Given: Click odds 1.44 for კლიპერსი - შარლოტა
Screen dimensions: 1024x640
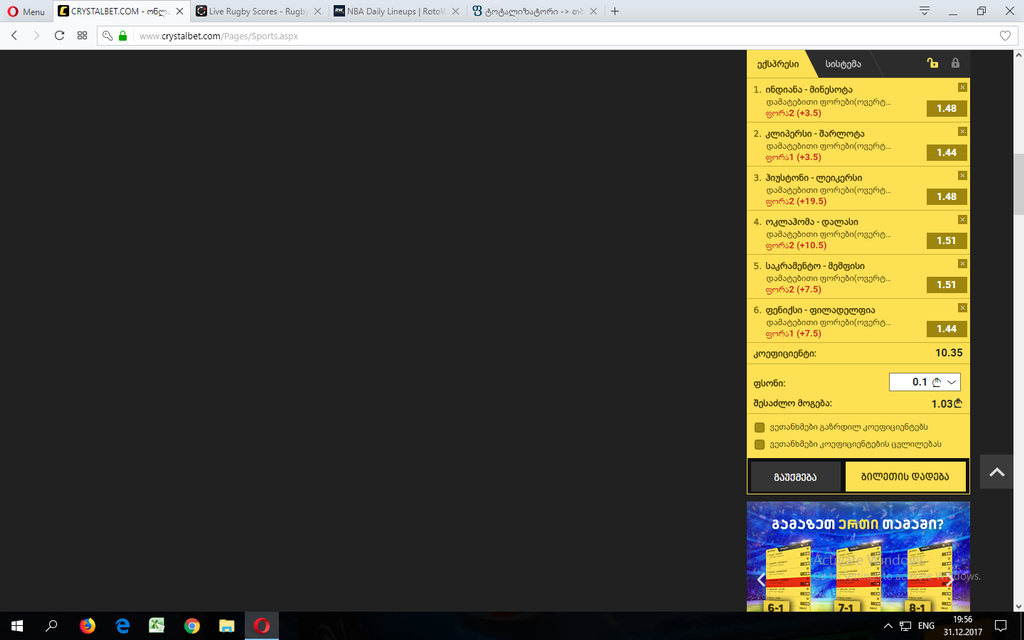Looking at the screenshot, I should tap(946, 152).
